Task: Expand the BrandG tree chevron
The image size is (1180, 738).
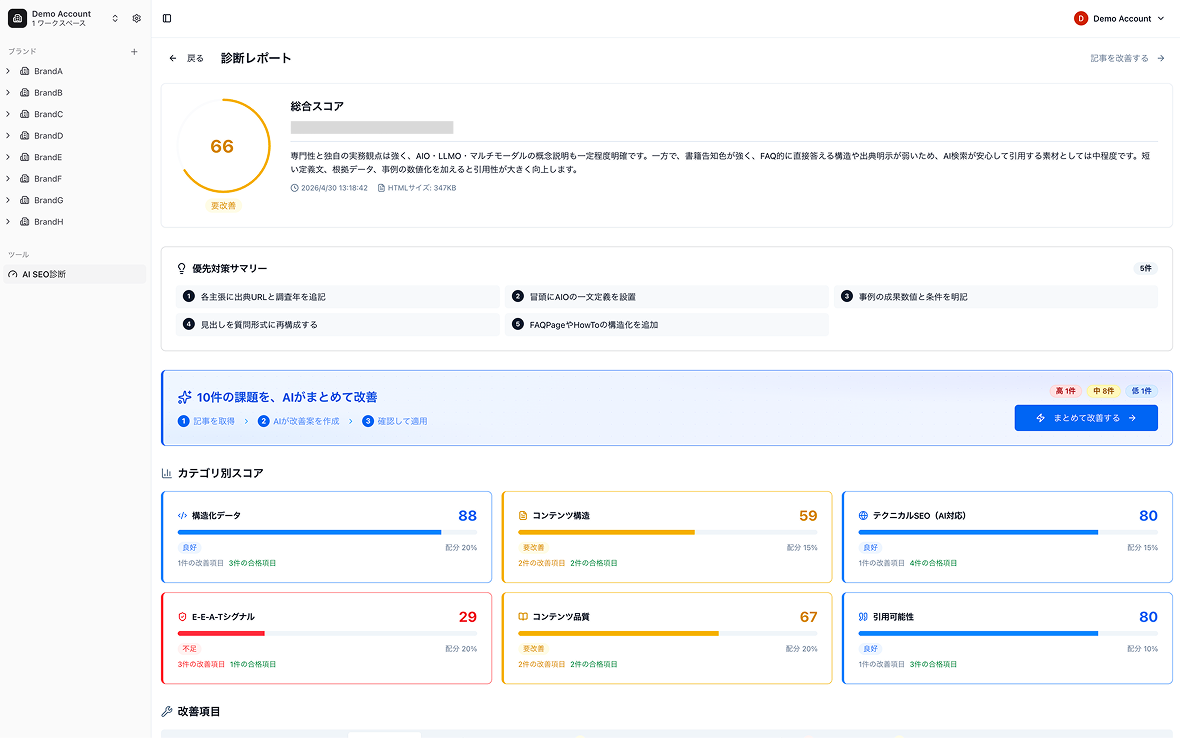Action: pyautogui.click(x=8, y=200)
